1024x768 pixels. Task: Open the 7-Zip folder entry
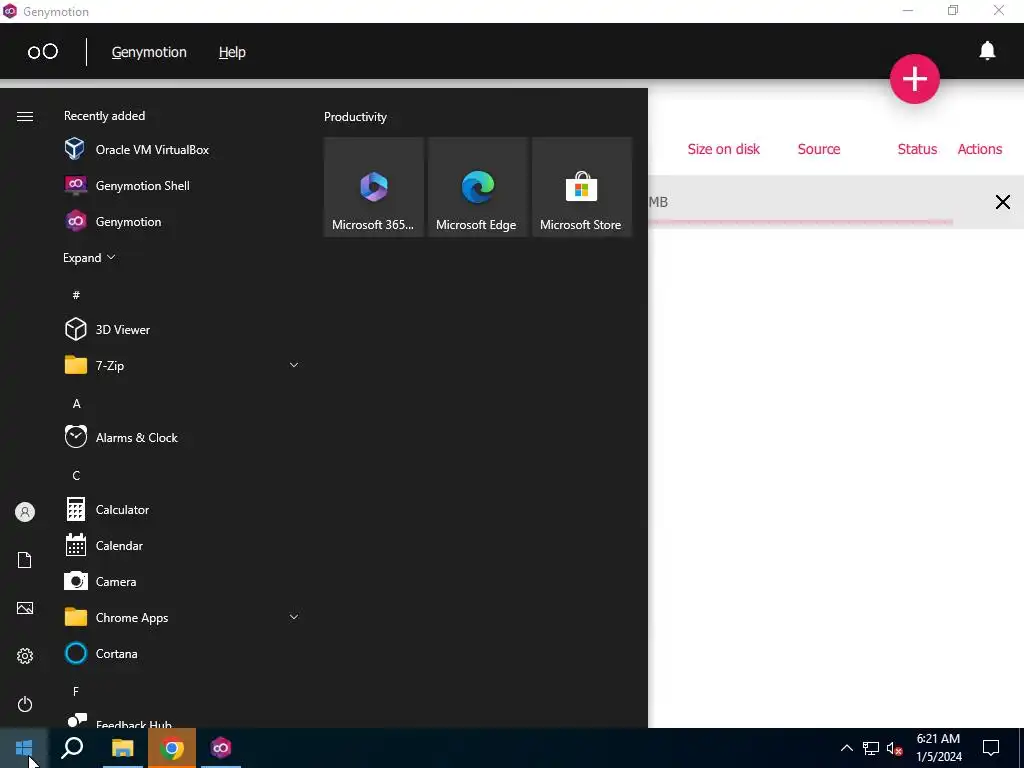pyautogui.click(x=183, y=365)
